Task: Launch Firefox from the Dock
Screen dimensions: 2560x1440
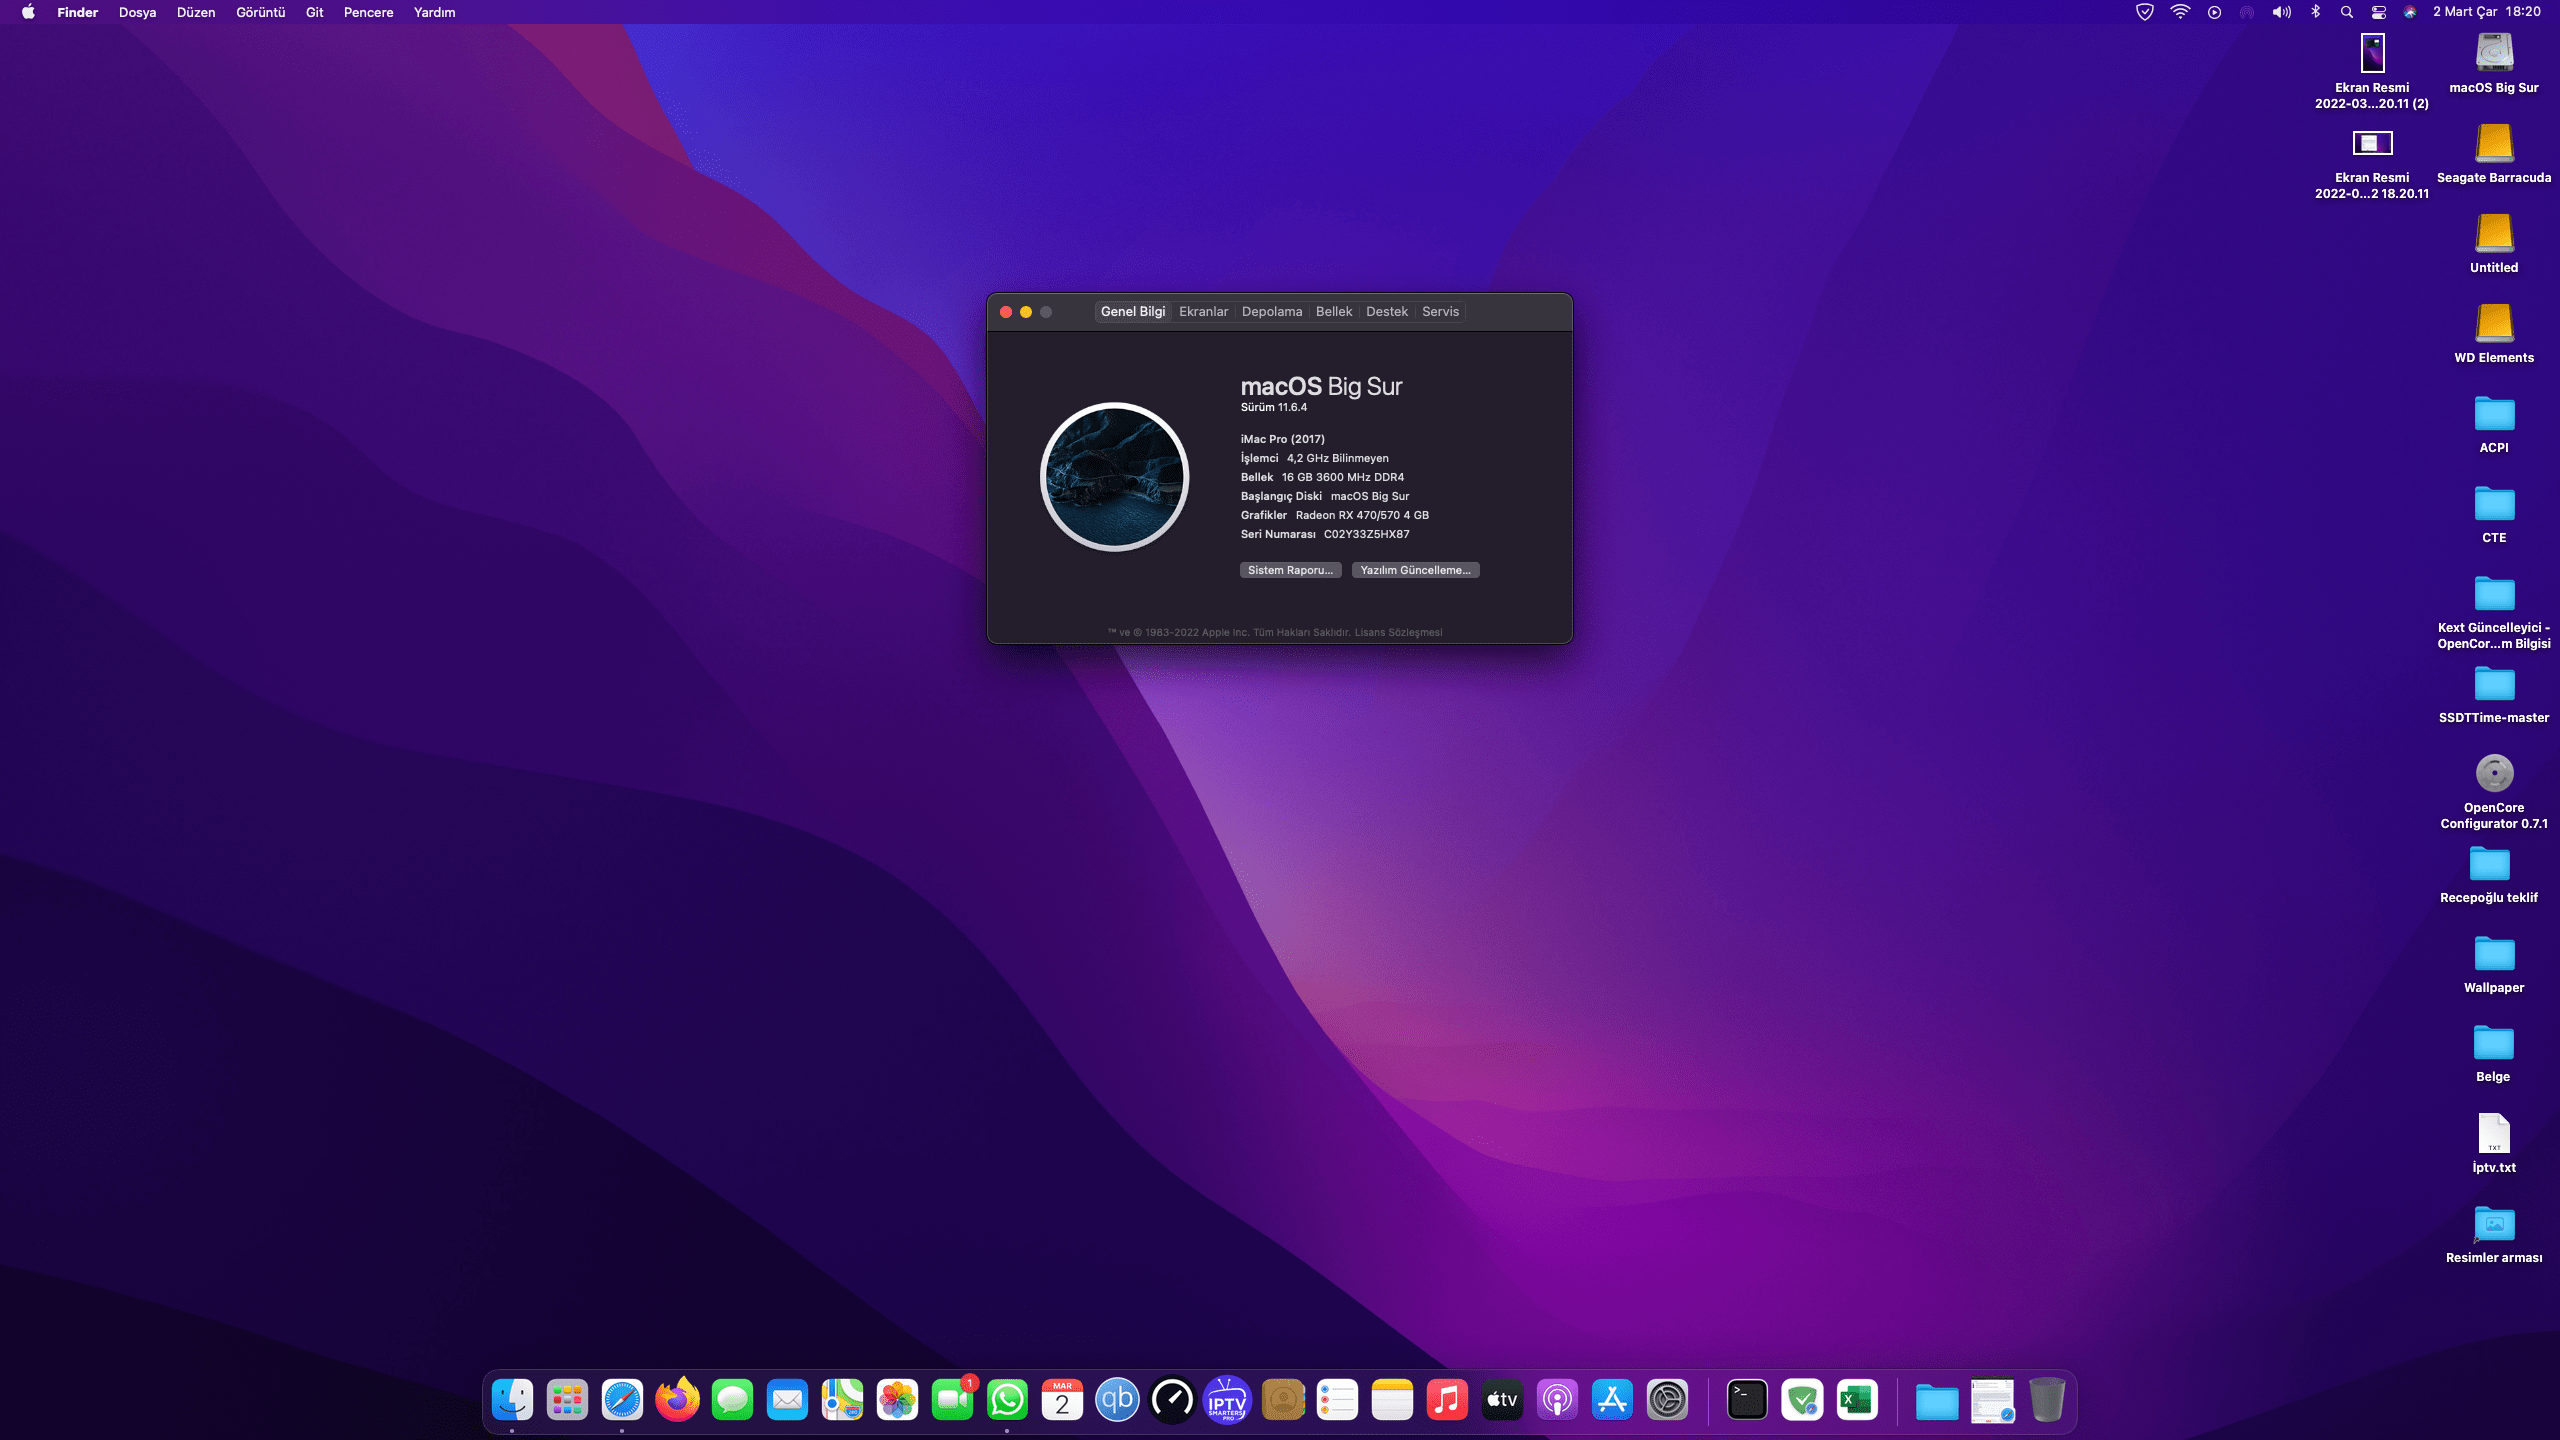Action: tap(677, 1400)
